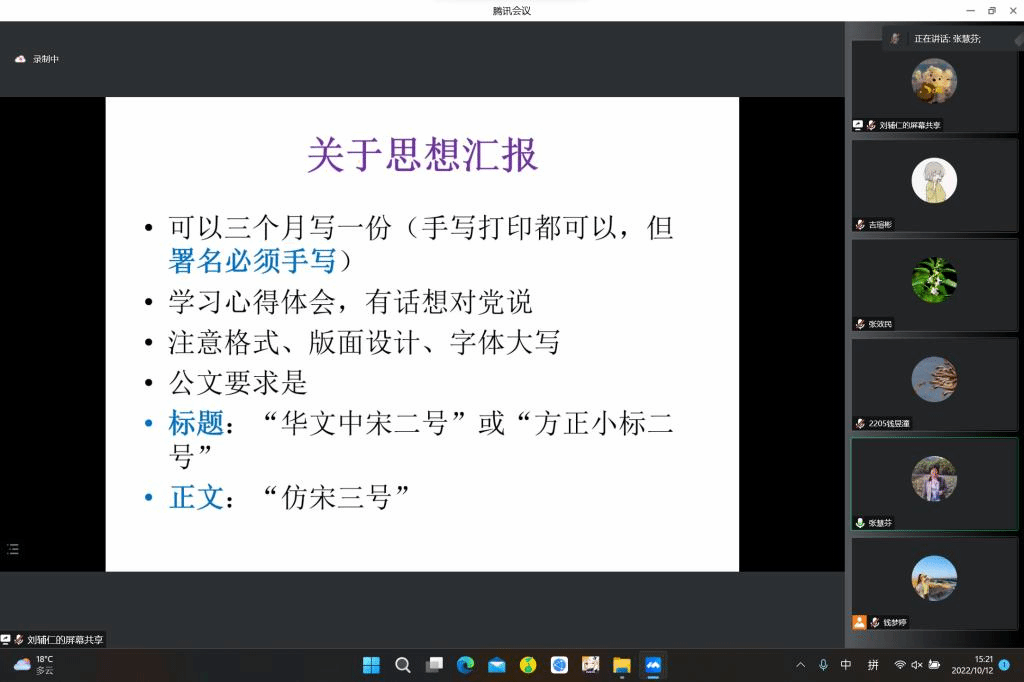Toggle the 拼 pinyin input mode
1024x682 pixels.
coord(873,665)
